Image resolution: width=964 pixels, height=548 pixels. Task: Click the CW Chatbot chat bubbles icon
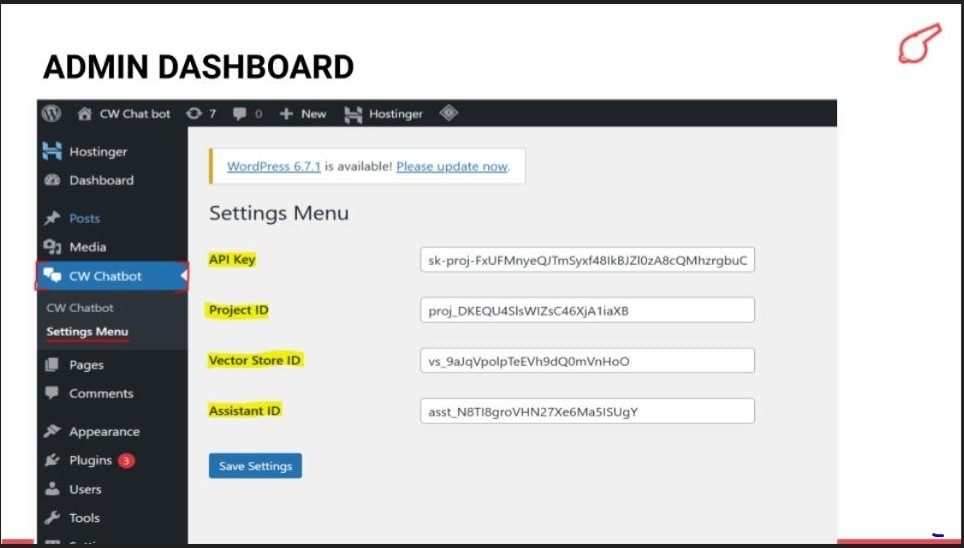[52, 276]
